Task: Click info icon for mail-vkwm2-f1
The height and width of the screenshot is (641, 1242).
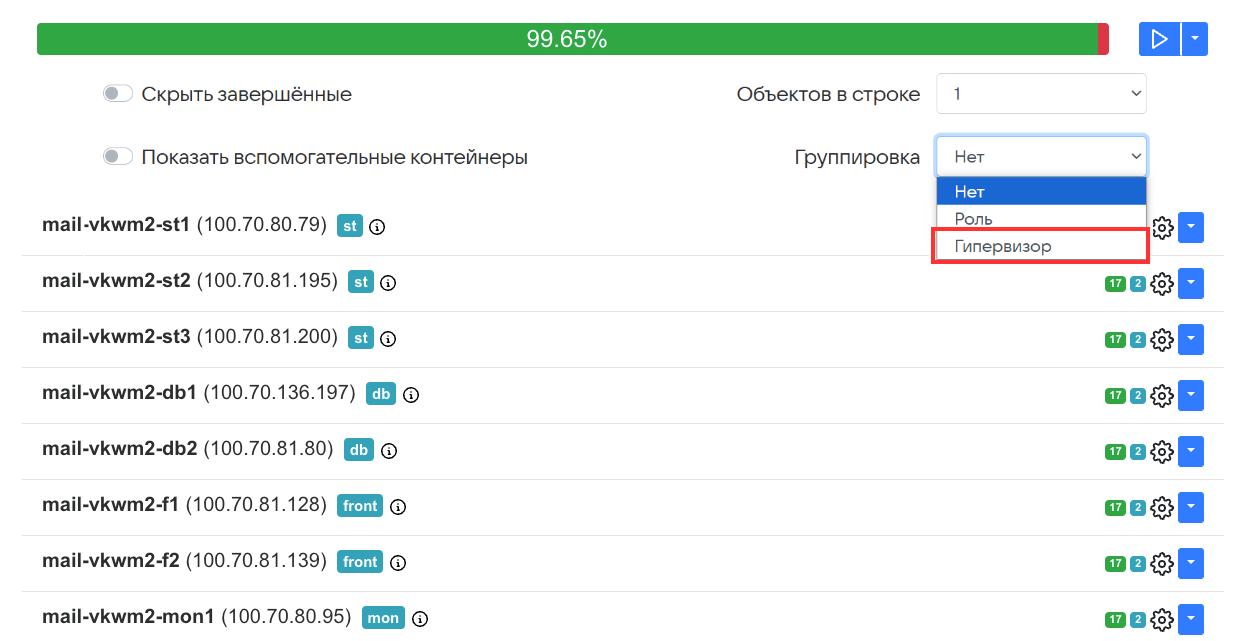Action: tap(398, 507)
